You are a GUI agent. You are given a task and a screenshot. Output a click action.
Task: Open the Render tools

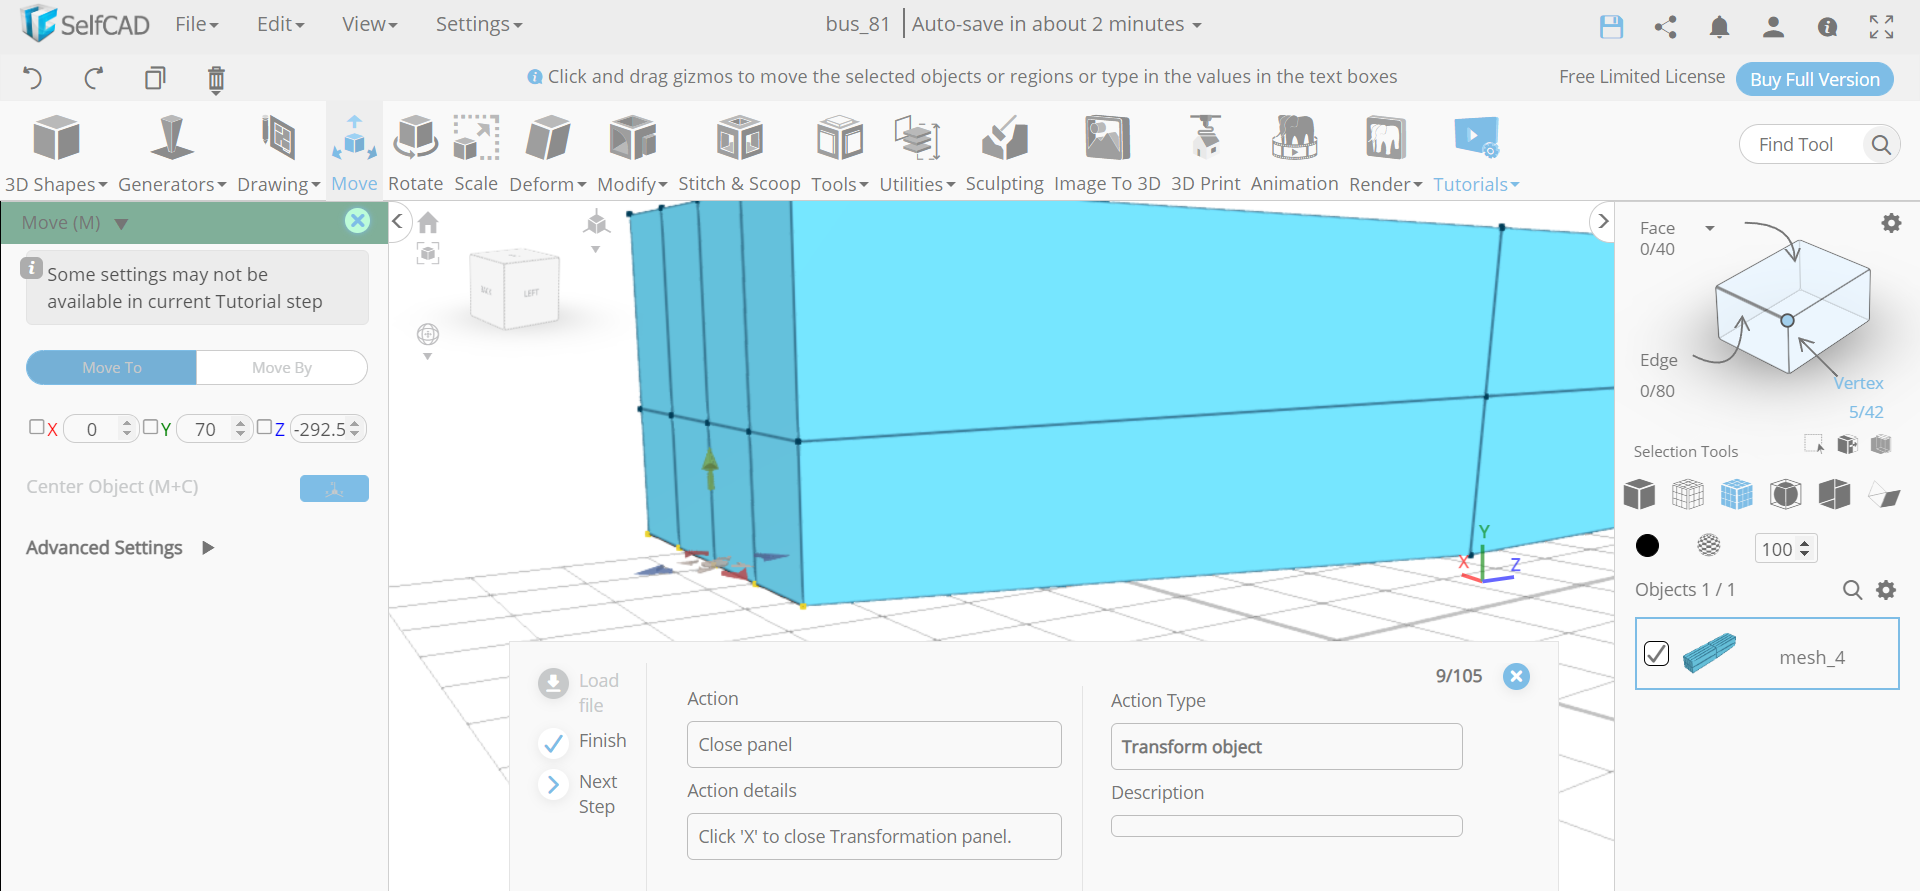1385,152
